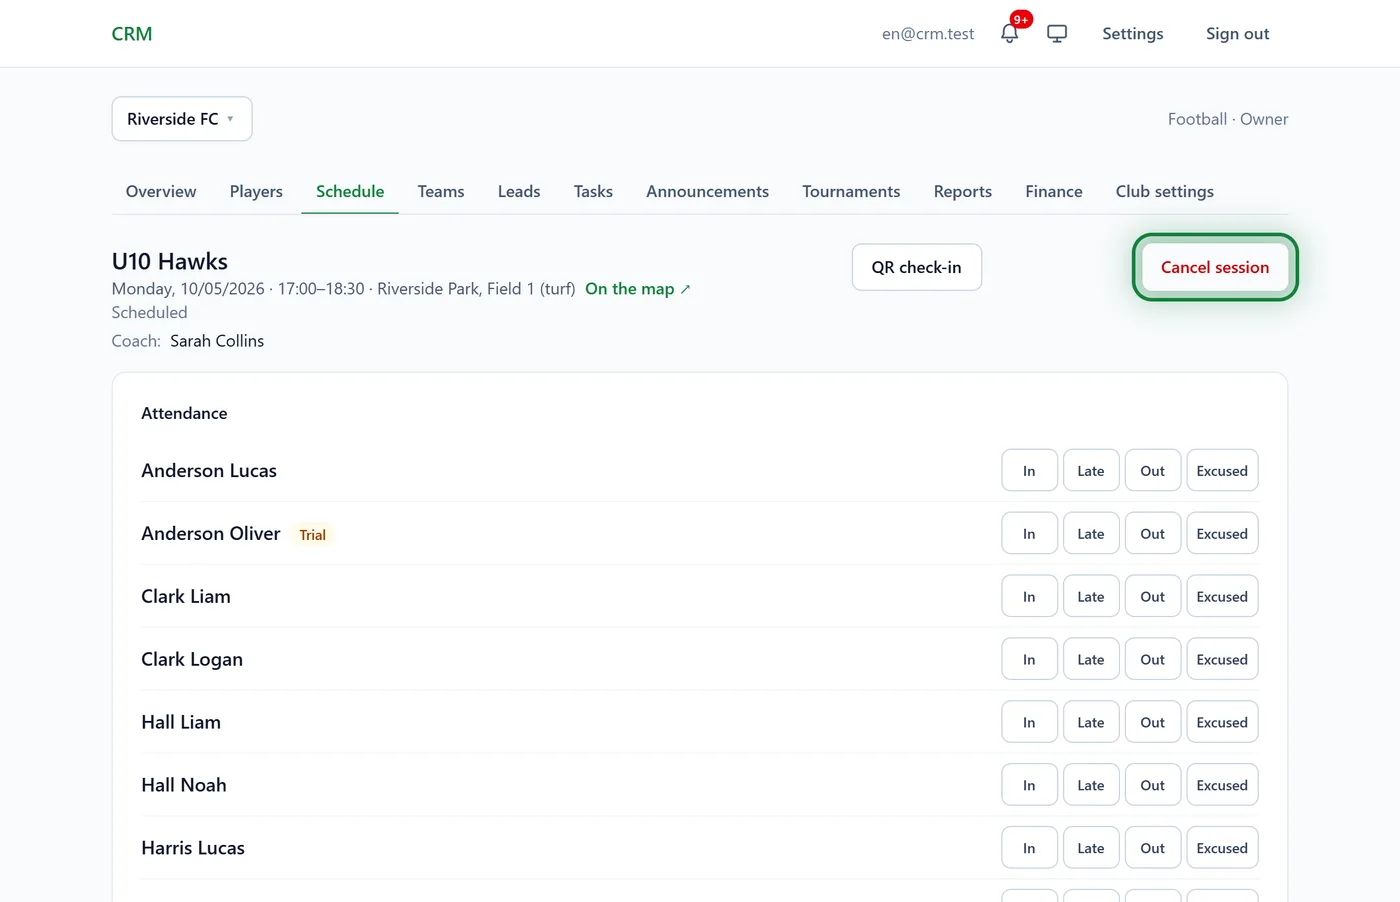Mark Hall Noah as Late

(1091, 786)
